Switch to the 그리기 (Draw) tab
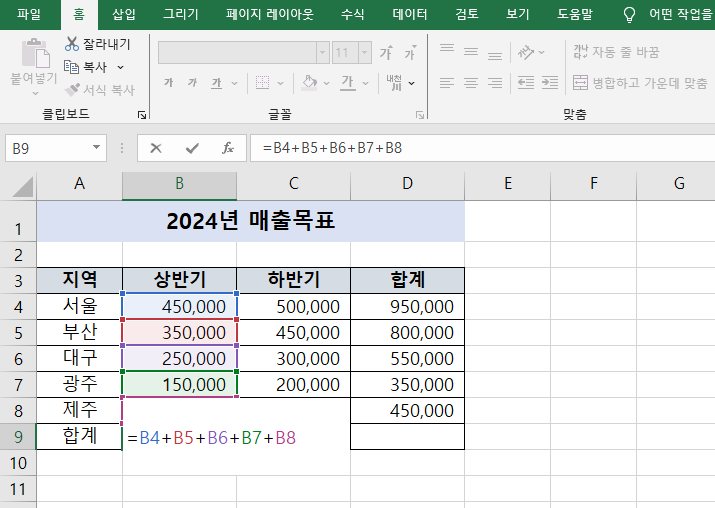715x508 pixels. (181, 14)
